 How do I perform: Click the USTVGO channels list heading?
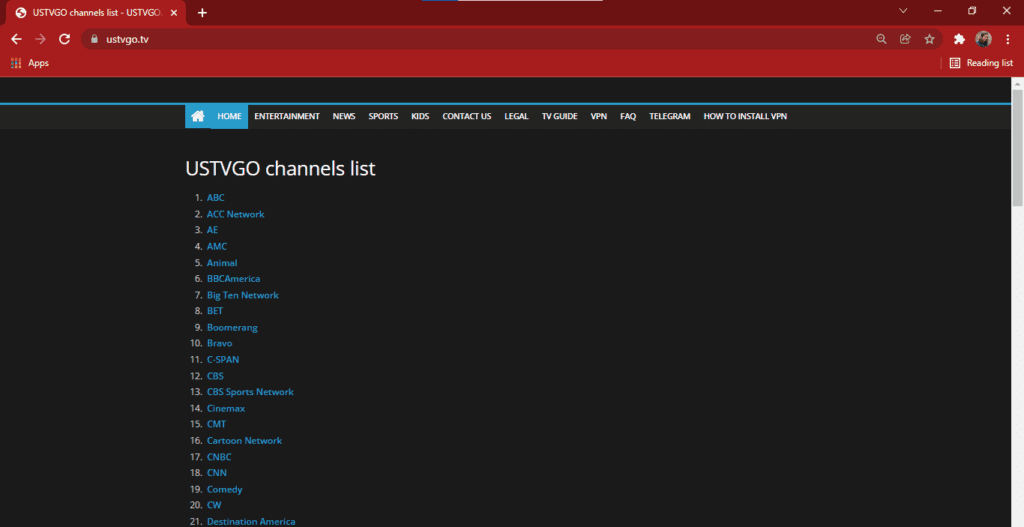coord(280,168)
